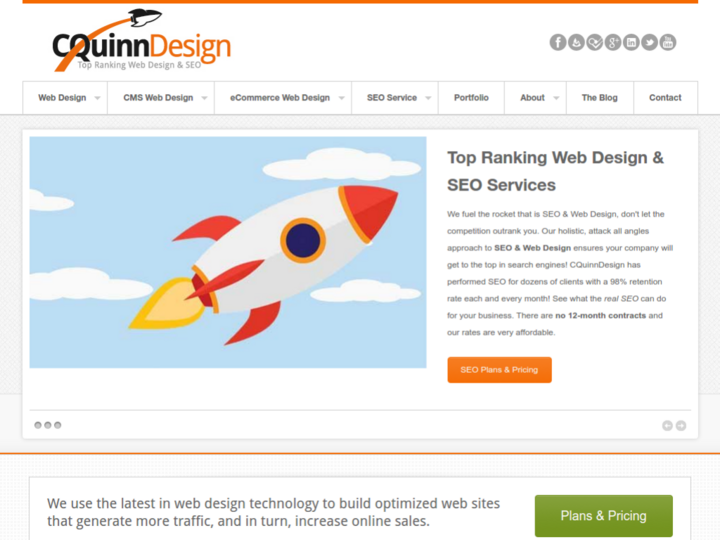720x540 pixels.
Task: Open the Portfolio menu item
Action: point(471,98)
